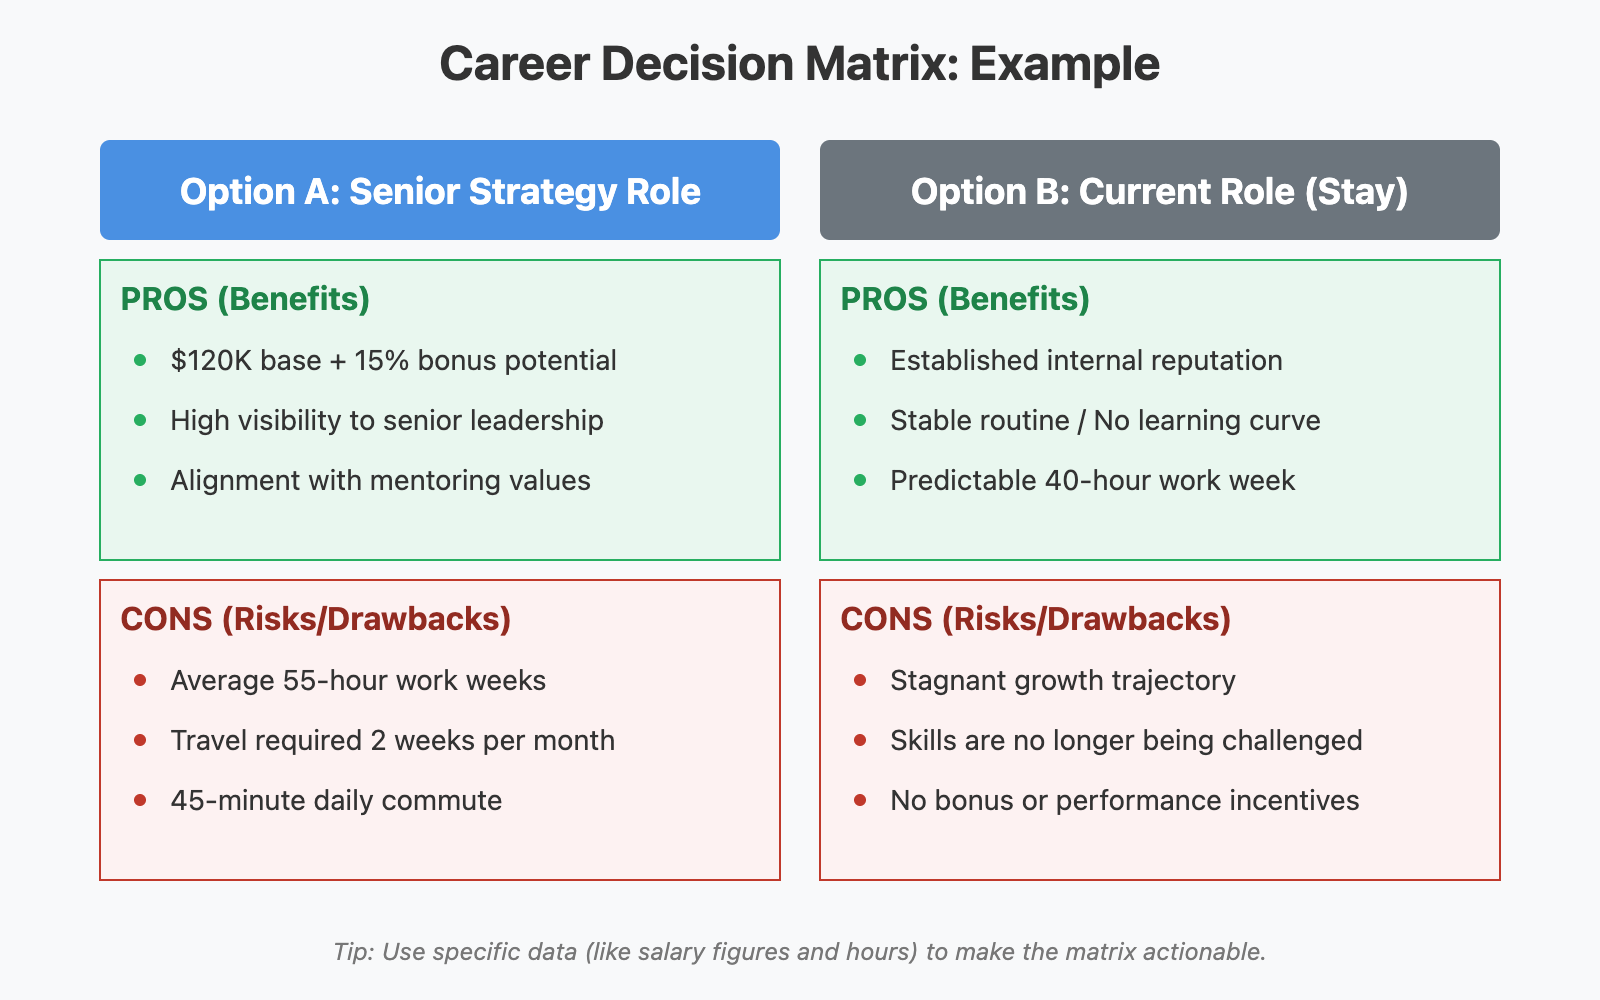Click the CONS heading under Option B
The height and width of the screenshot is (1000, 1600).
[x=1035, y=619]
